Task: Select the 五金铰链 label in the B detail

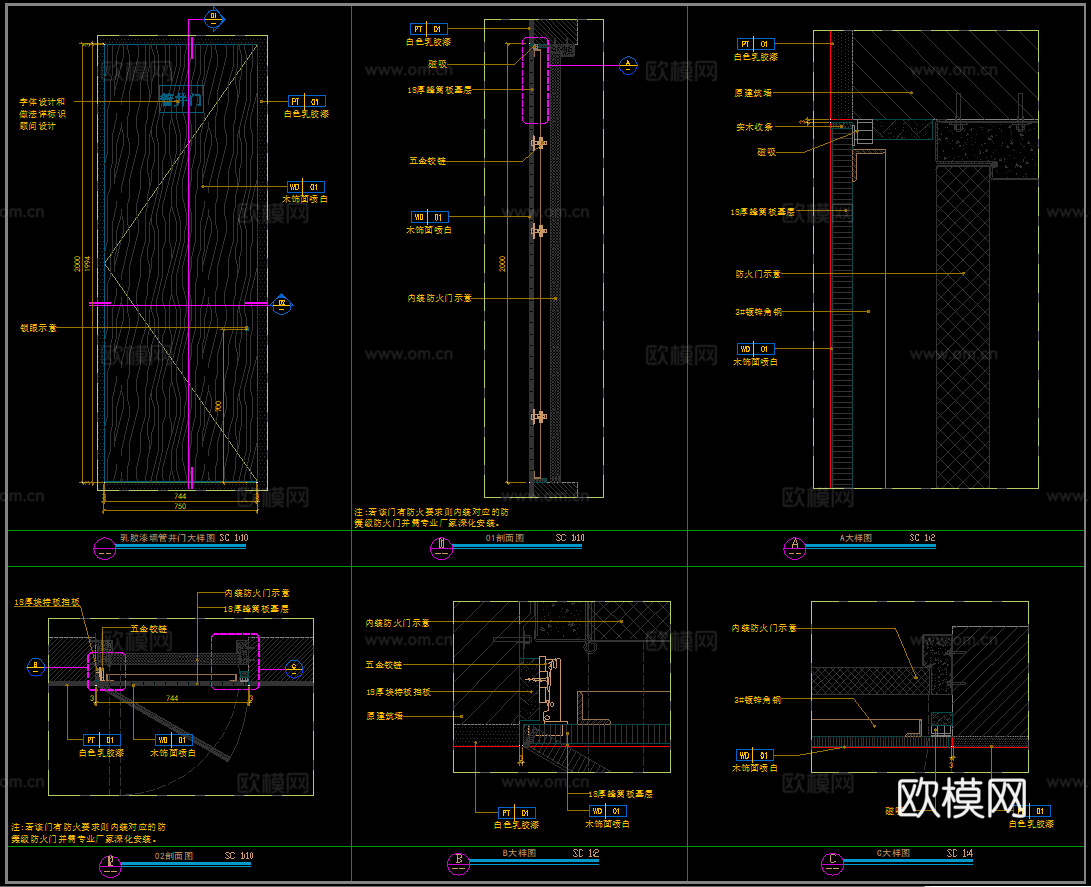Action: point(384,665)
